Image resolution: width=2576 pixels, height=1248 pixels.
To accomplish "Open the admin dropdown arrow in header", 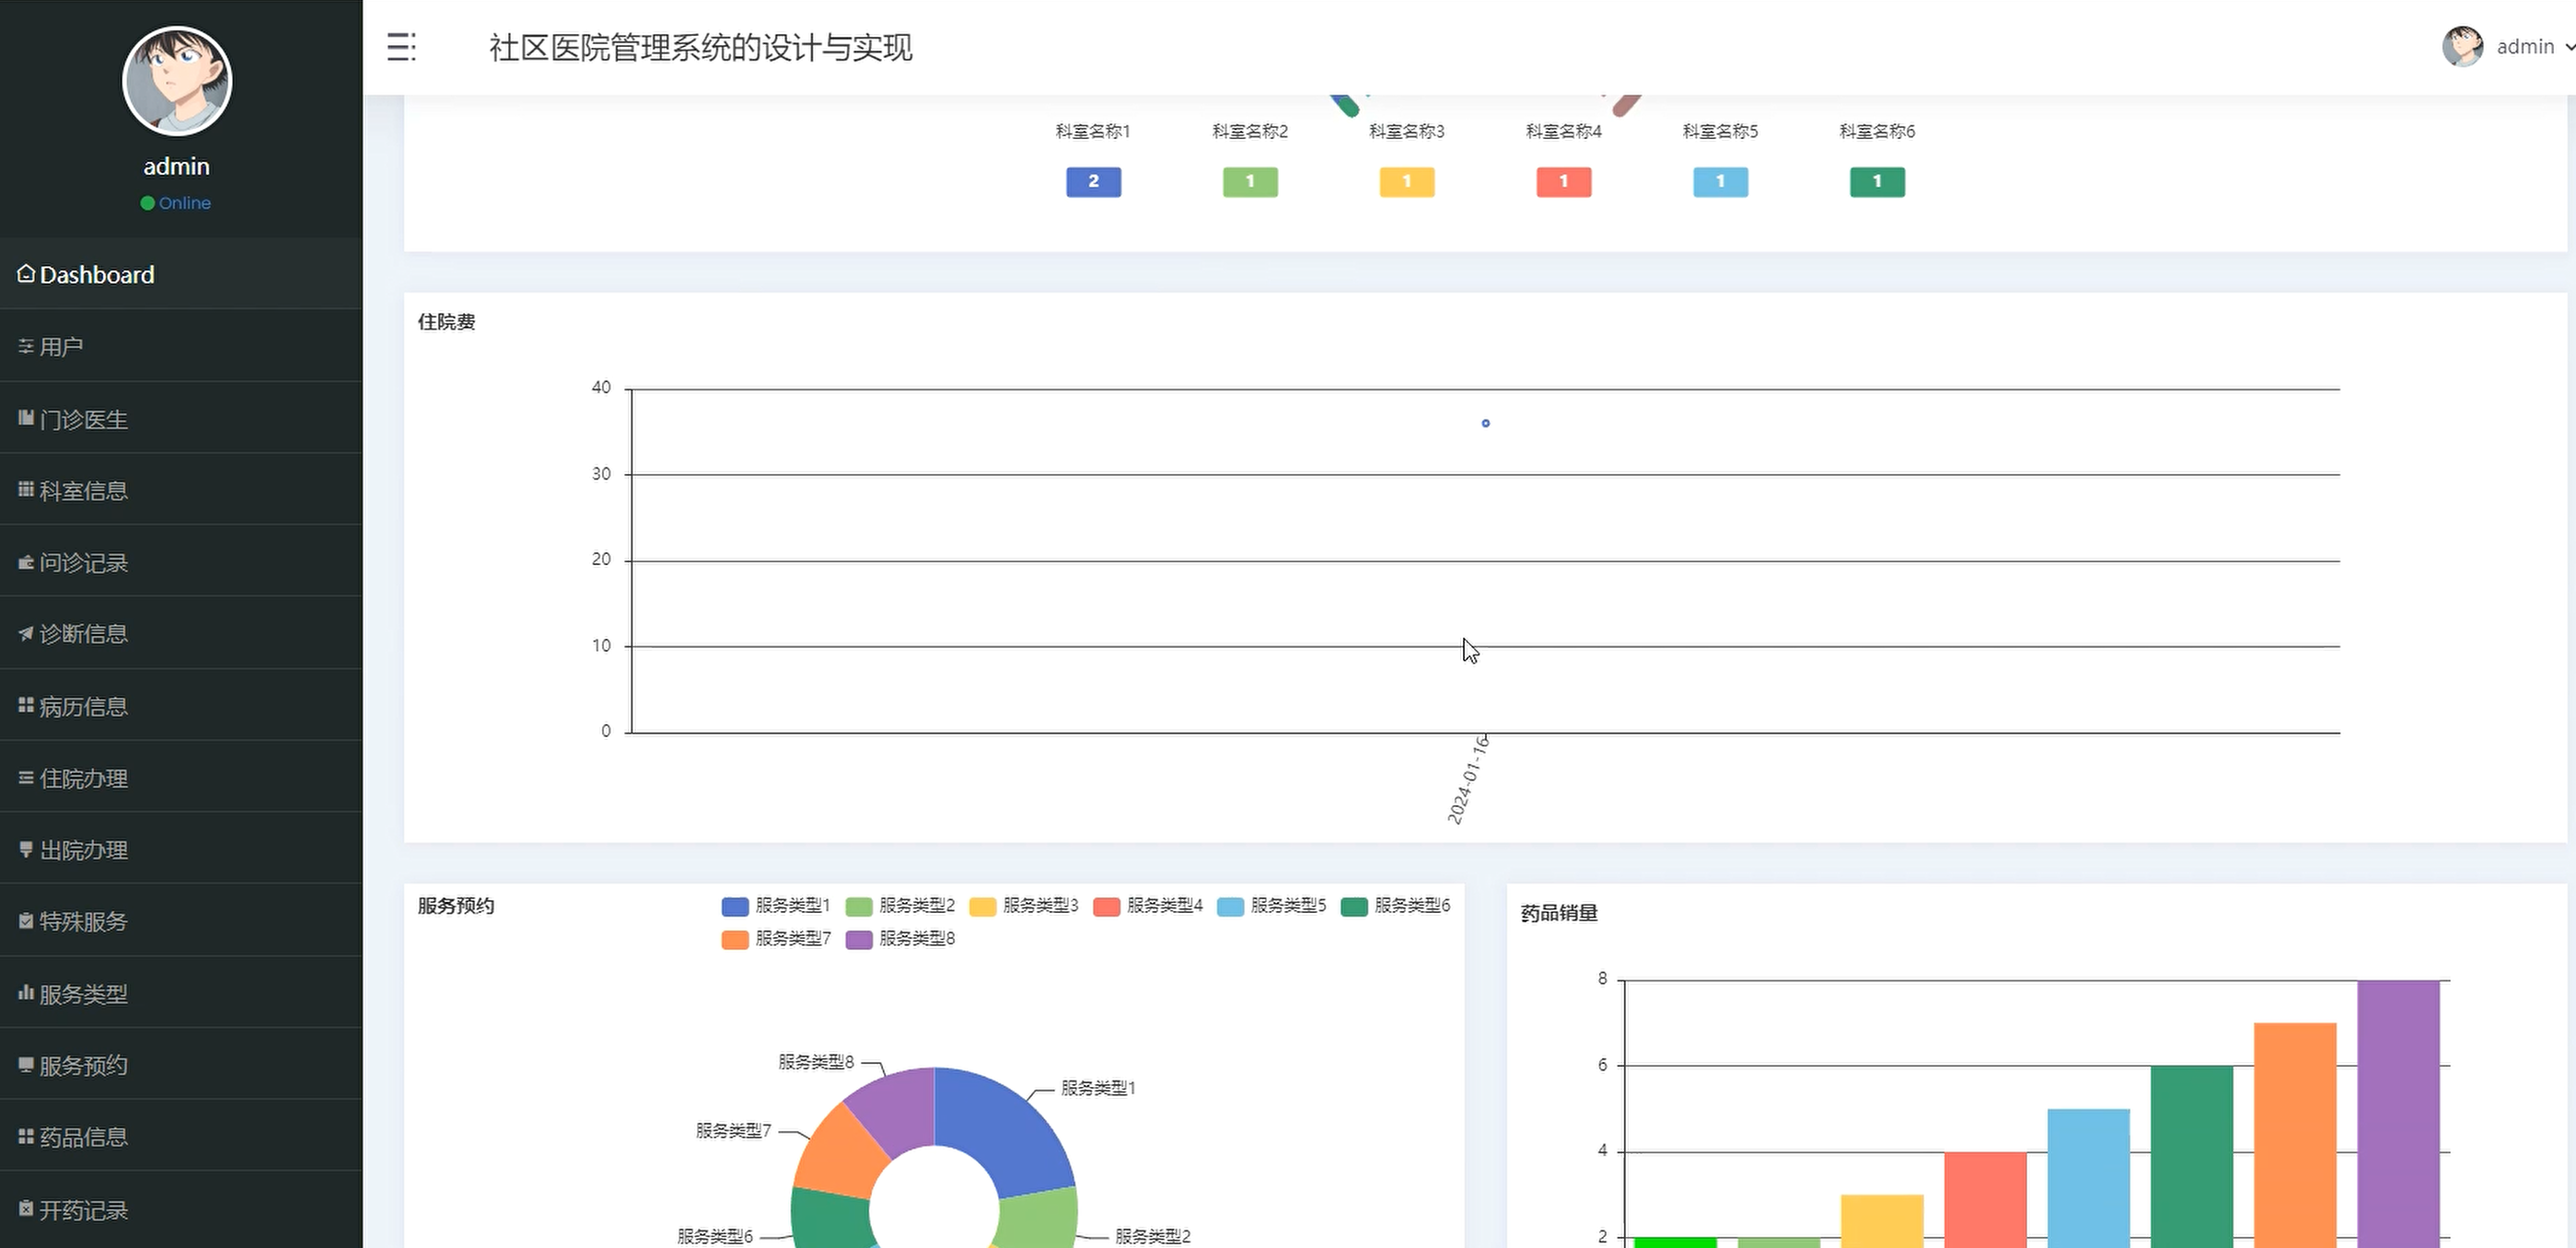I will (x=2569, y=47).
